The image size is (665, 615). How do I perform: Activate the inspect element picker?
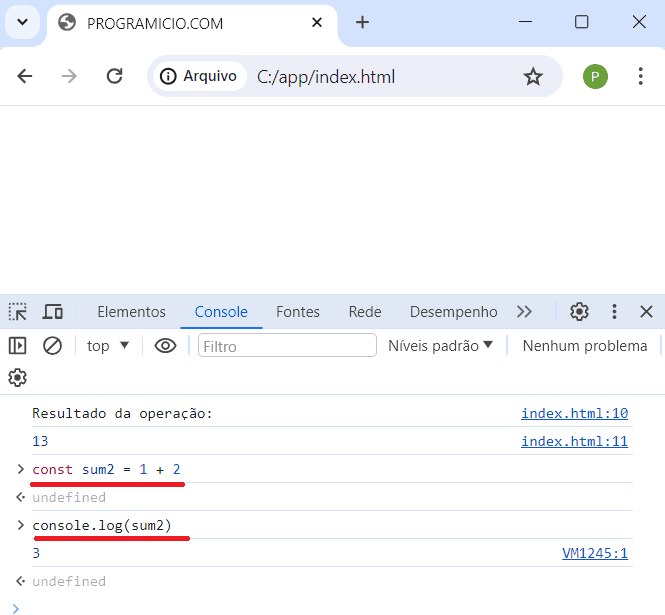pyautogui.click(x=18, y=312)
